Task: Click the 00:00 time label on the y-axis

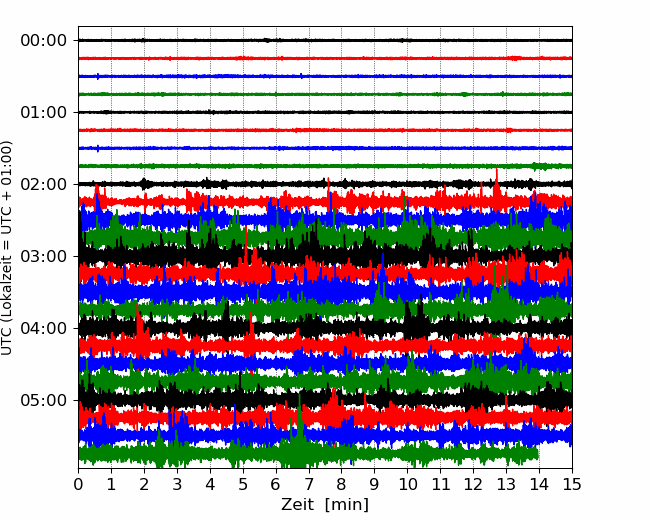Action: point(43,41)
